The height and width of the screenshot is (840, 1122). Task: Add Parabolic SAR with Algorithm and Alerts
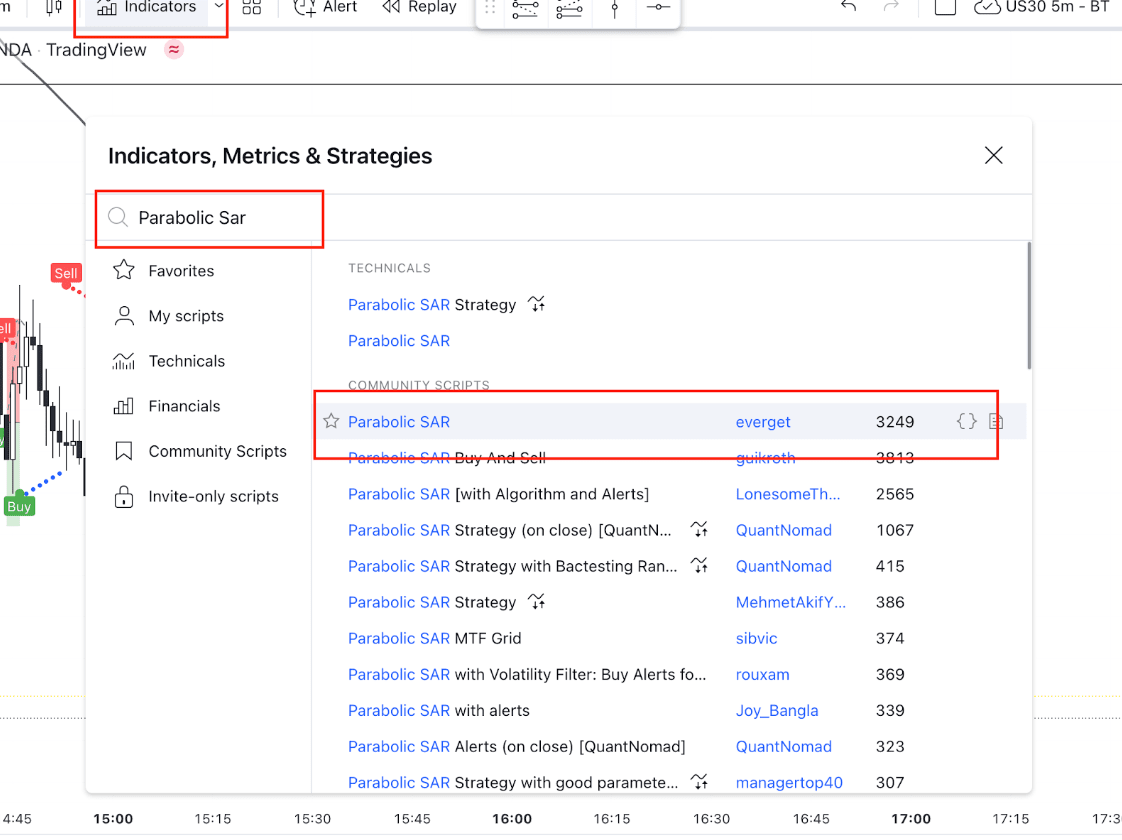[x=498, y=494]
